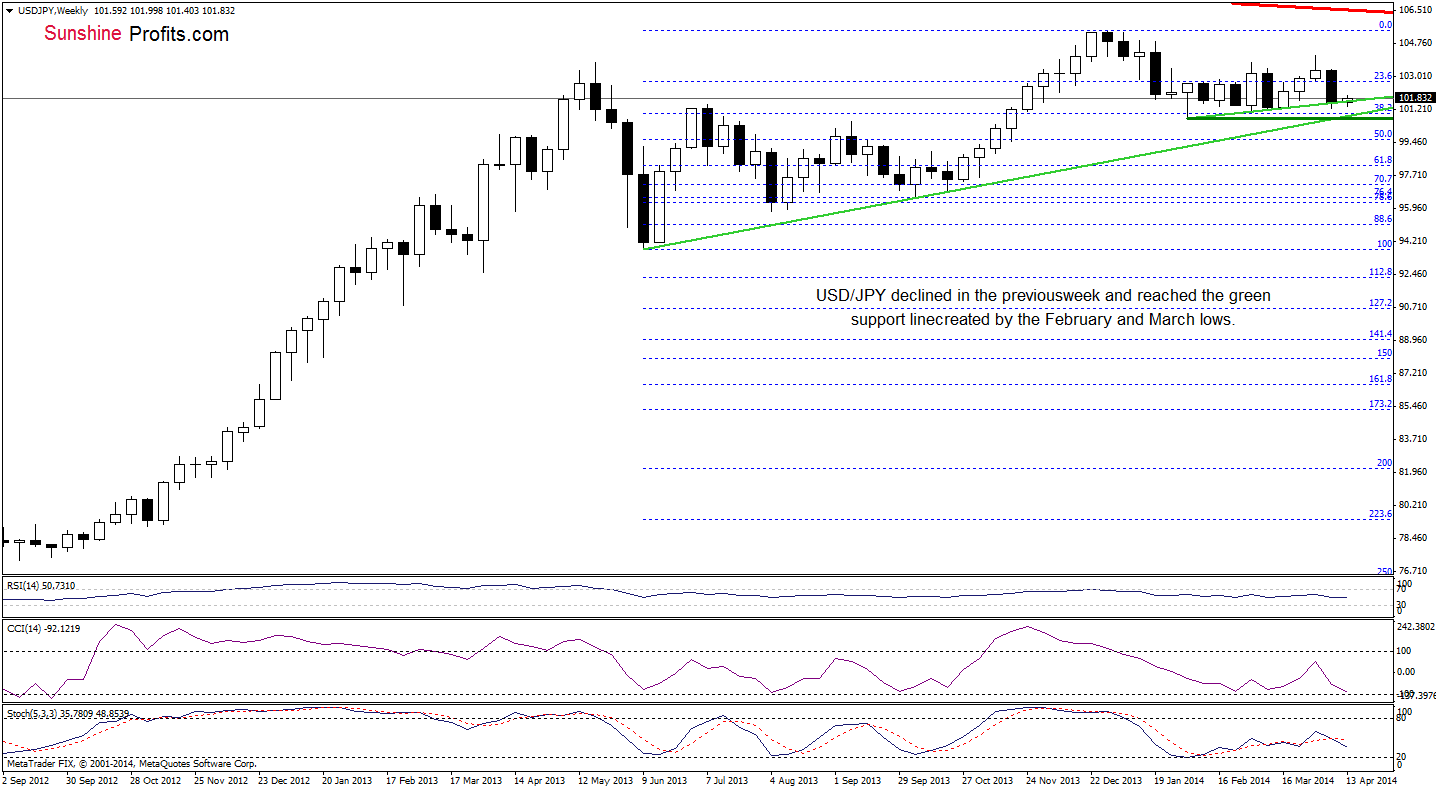Click the Fibonacci 23.6 level label

1384,76
